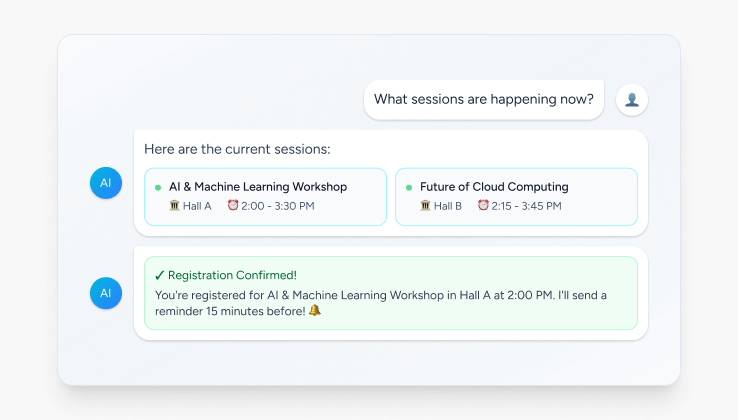
Task: Click the user profile avatar icon
Action: [632, 99]
